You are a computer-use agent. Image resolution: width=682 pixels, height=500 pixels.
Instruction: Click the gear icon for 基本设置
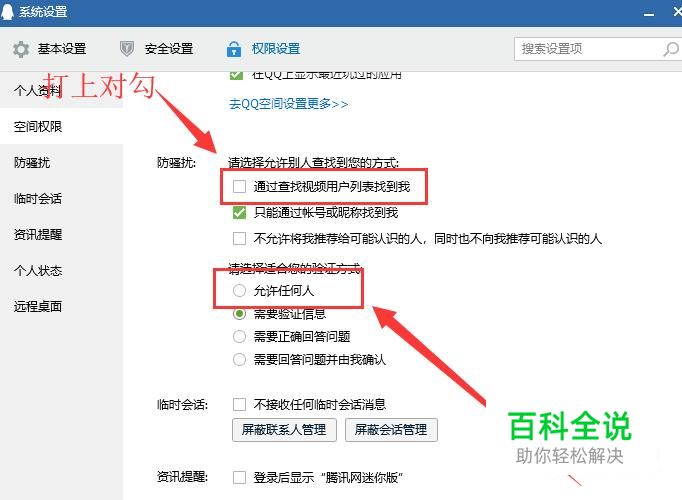[21, 49]
